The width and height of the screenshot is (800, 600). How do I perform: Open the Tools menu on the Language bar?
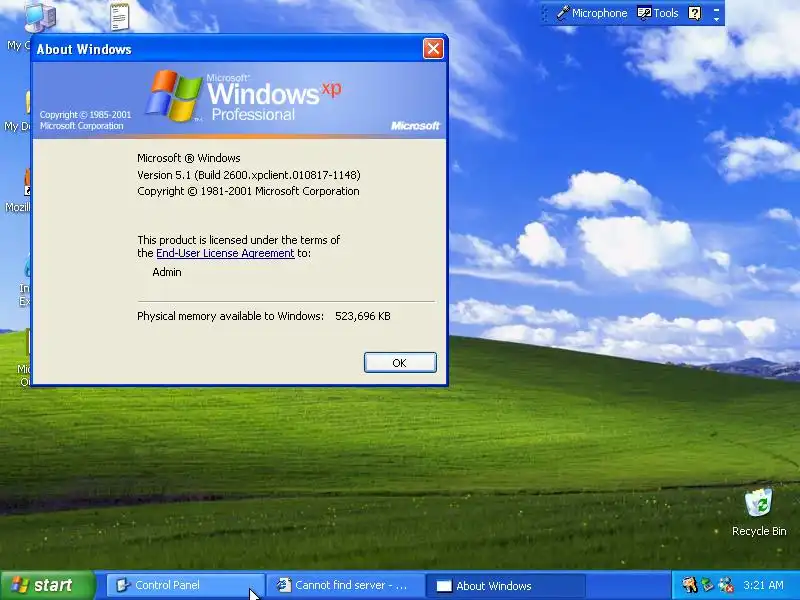pyautogui.click(x=658, y=13)
